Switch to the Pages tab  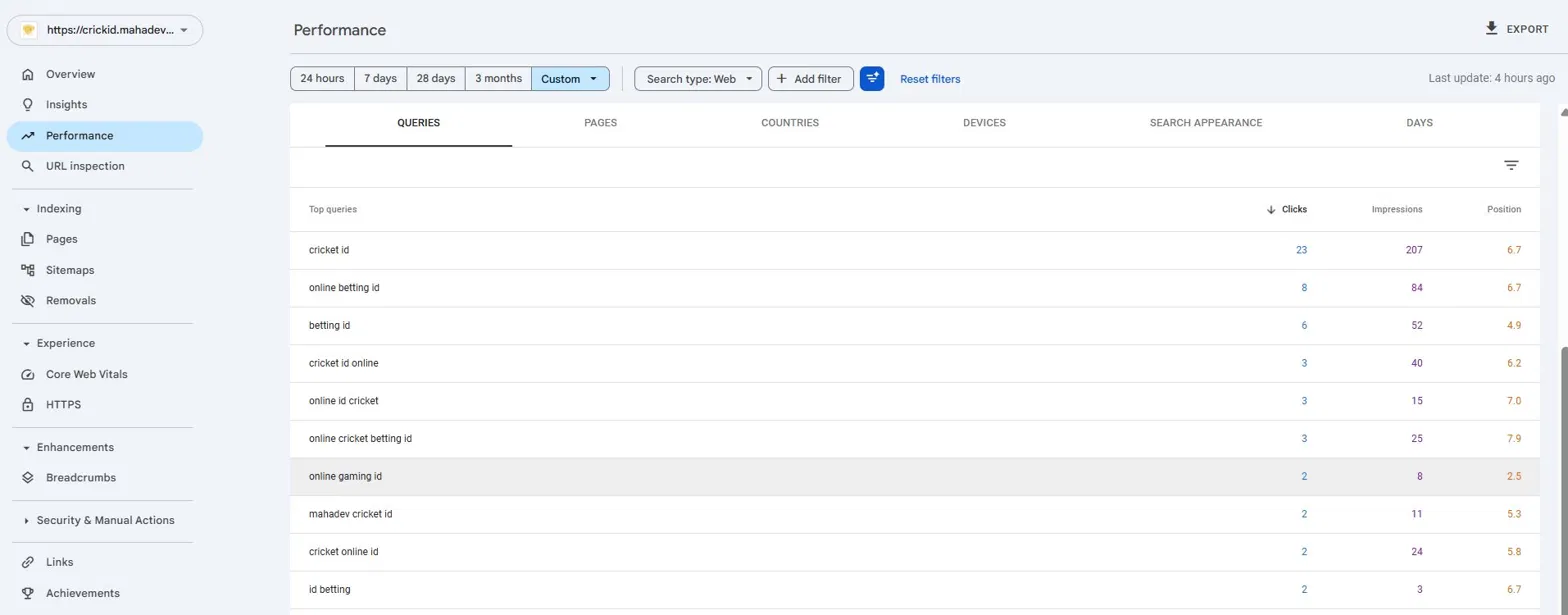(600, 123)
